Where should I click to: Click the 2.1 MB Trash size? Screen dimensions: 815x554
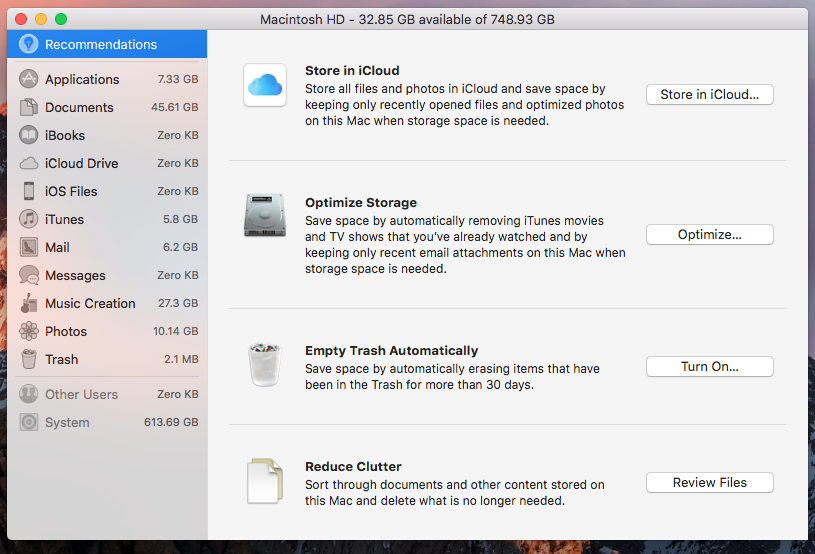181,359
